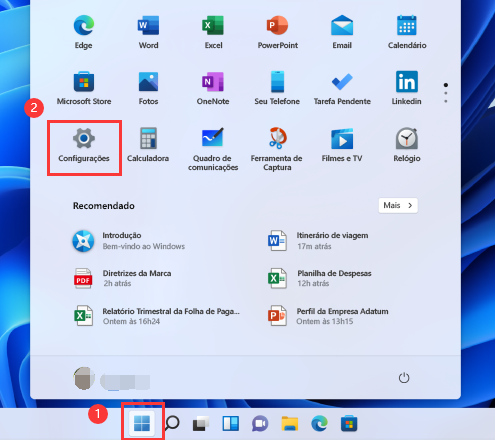Click the Mais button
The width and height of the screenshot is (495, 440).
pos(398,205)
